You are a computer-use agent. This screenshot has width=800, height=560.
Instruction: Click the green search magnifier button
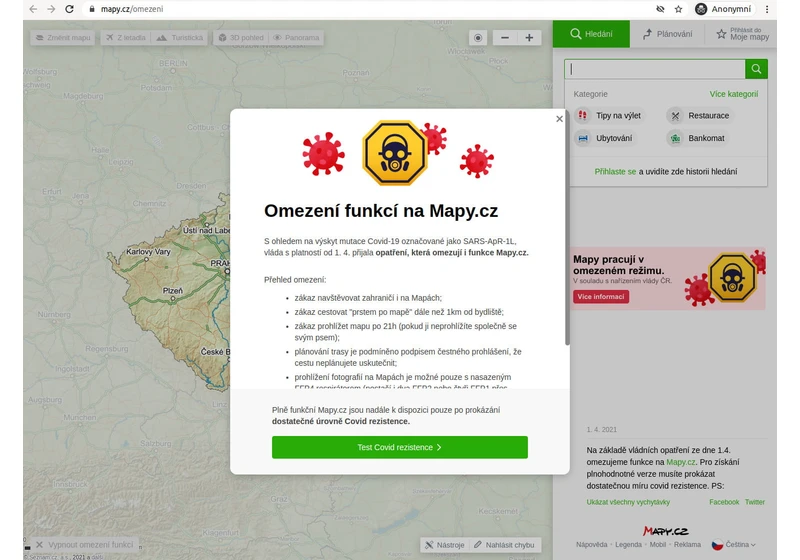pyautogui.click(x=756, y=69)
